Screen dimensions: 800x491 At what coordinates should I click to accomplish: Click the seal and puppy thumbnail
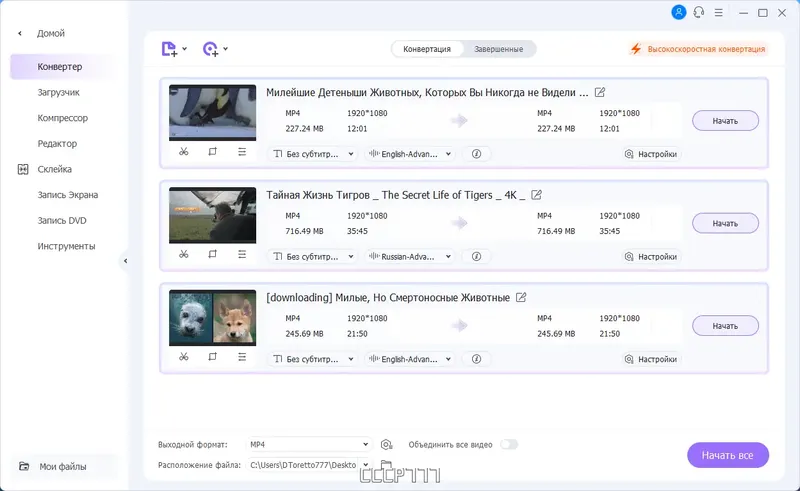coord(212,317)
